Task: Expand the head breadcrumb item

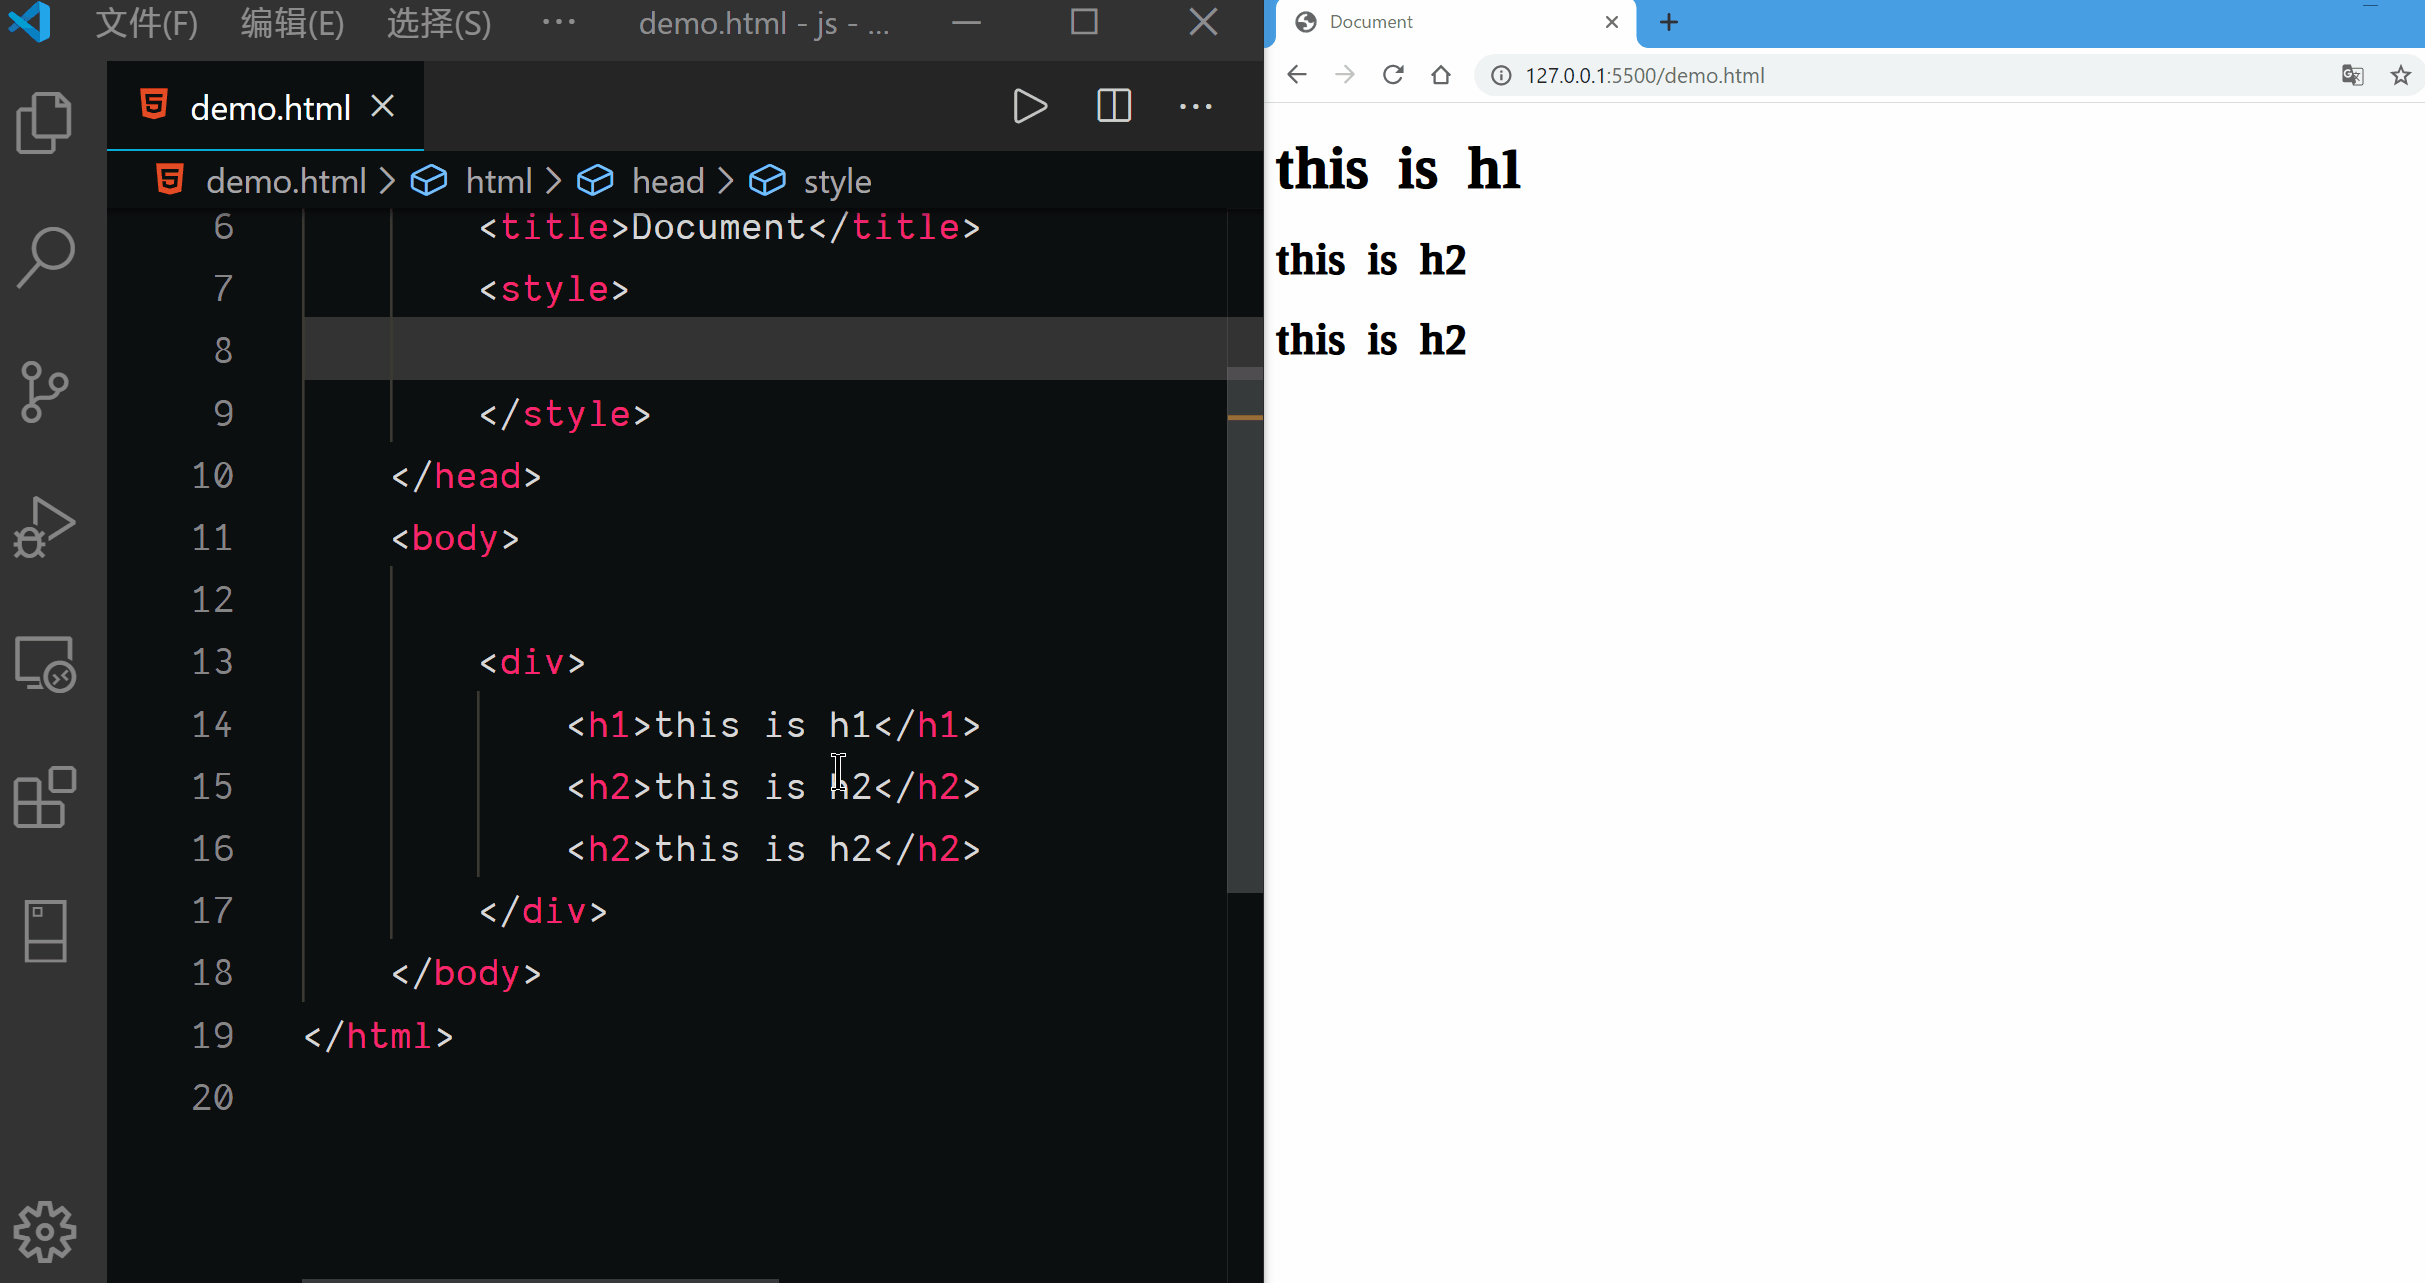Action: pos(667,182)
